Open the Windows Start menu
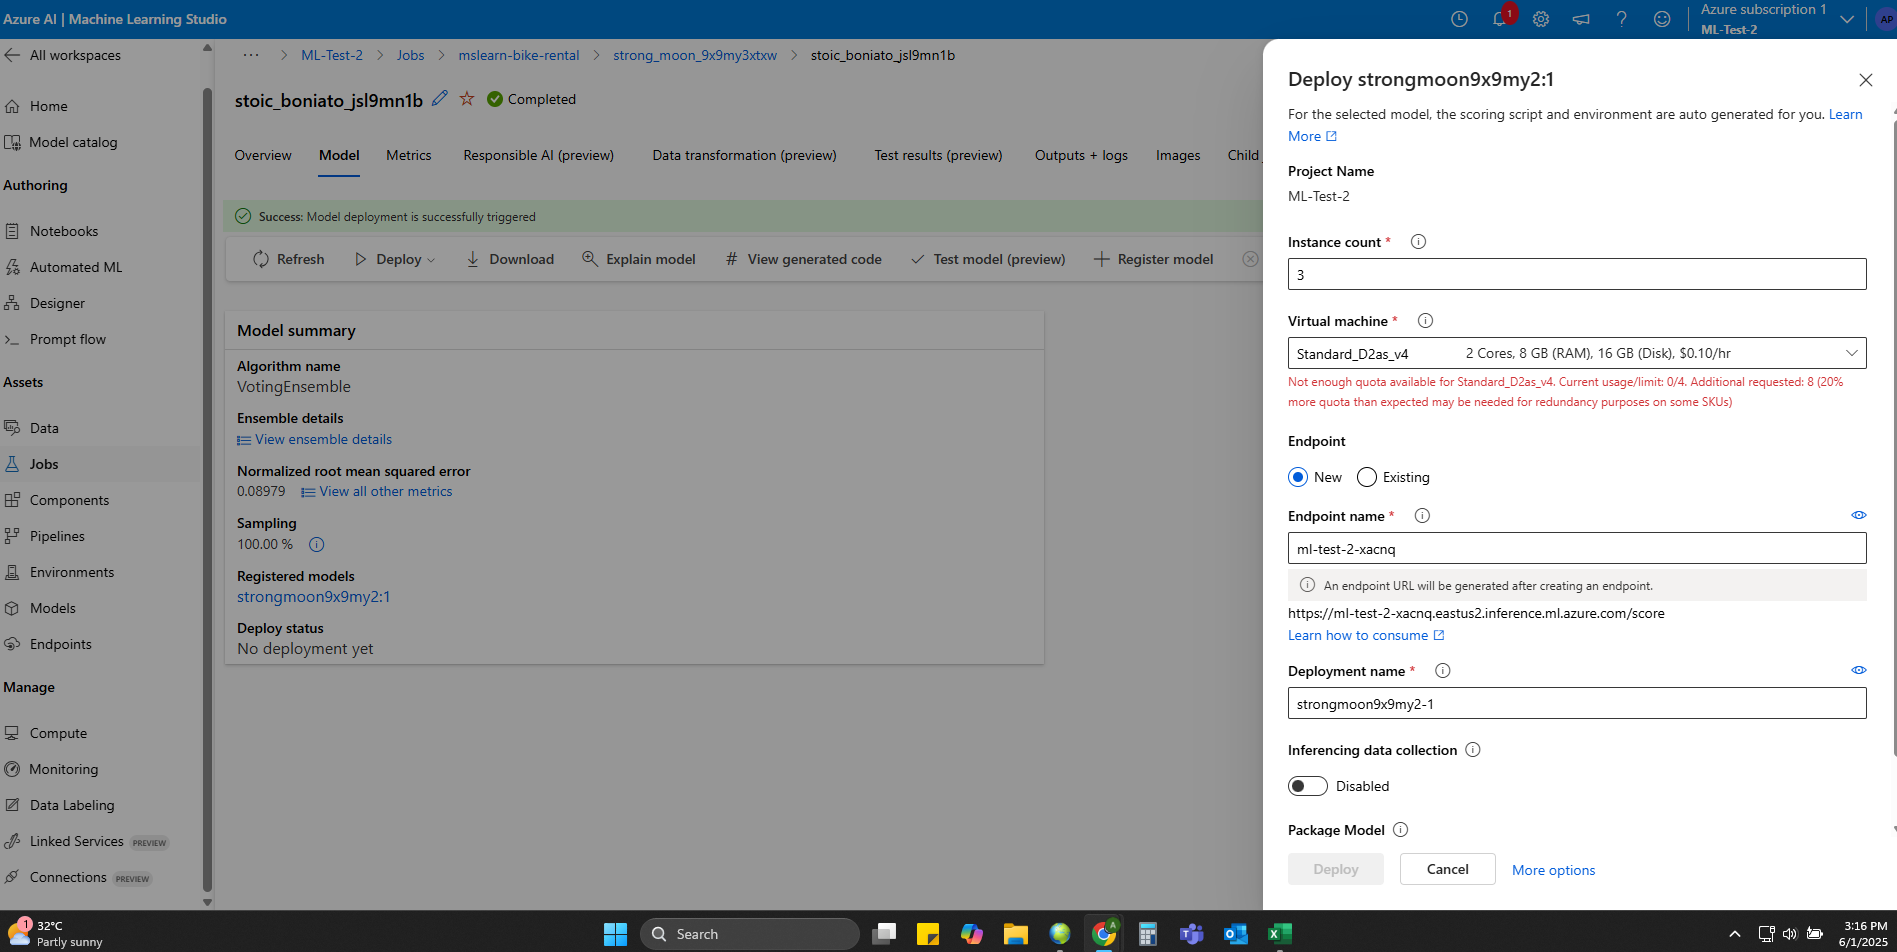 615,934
